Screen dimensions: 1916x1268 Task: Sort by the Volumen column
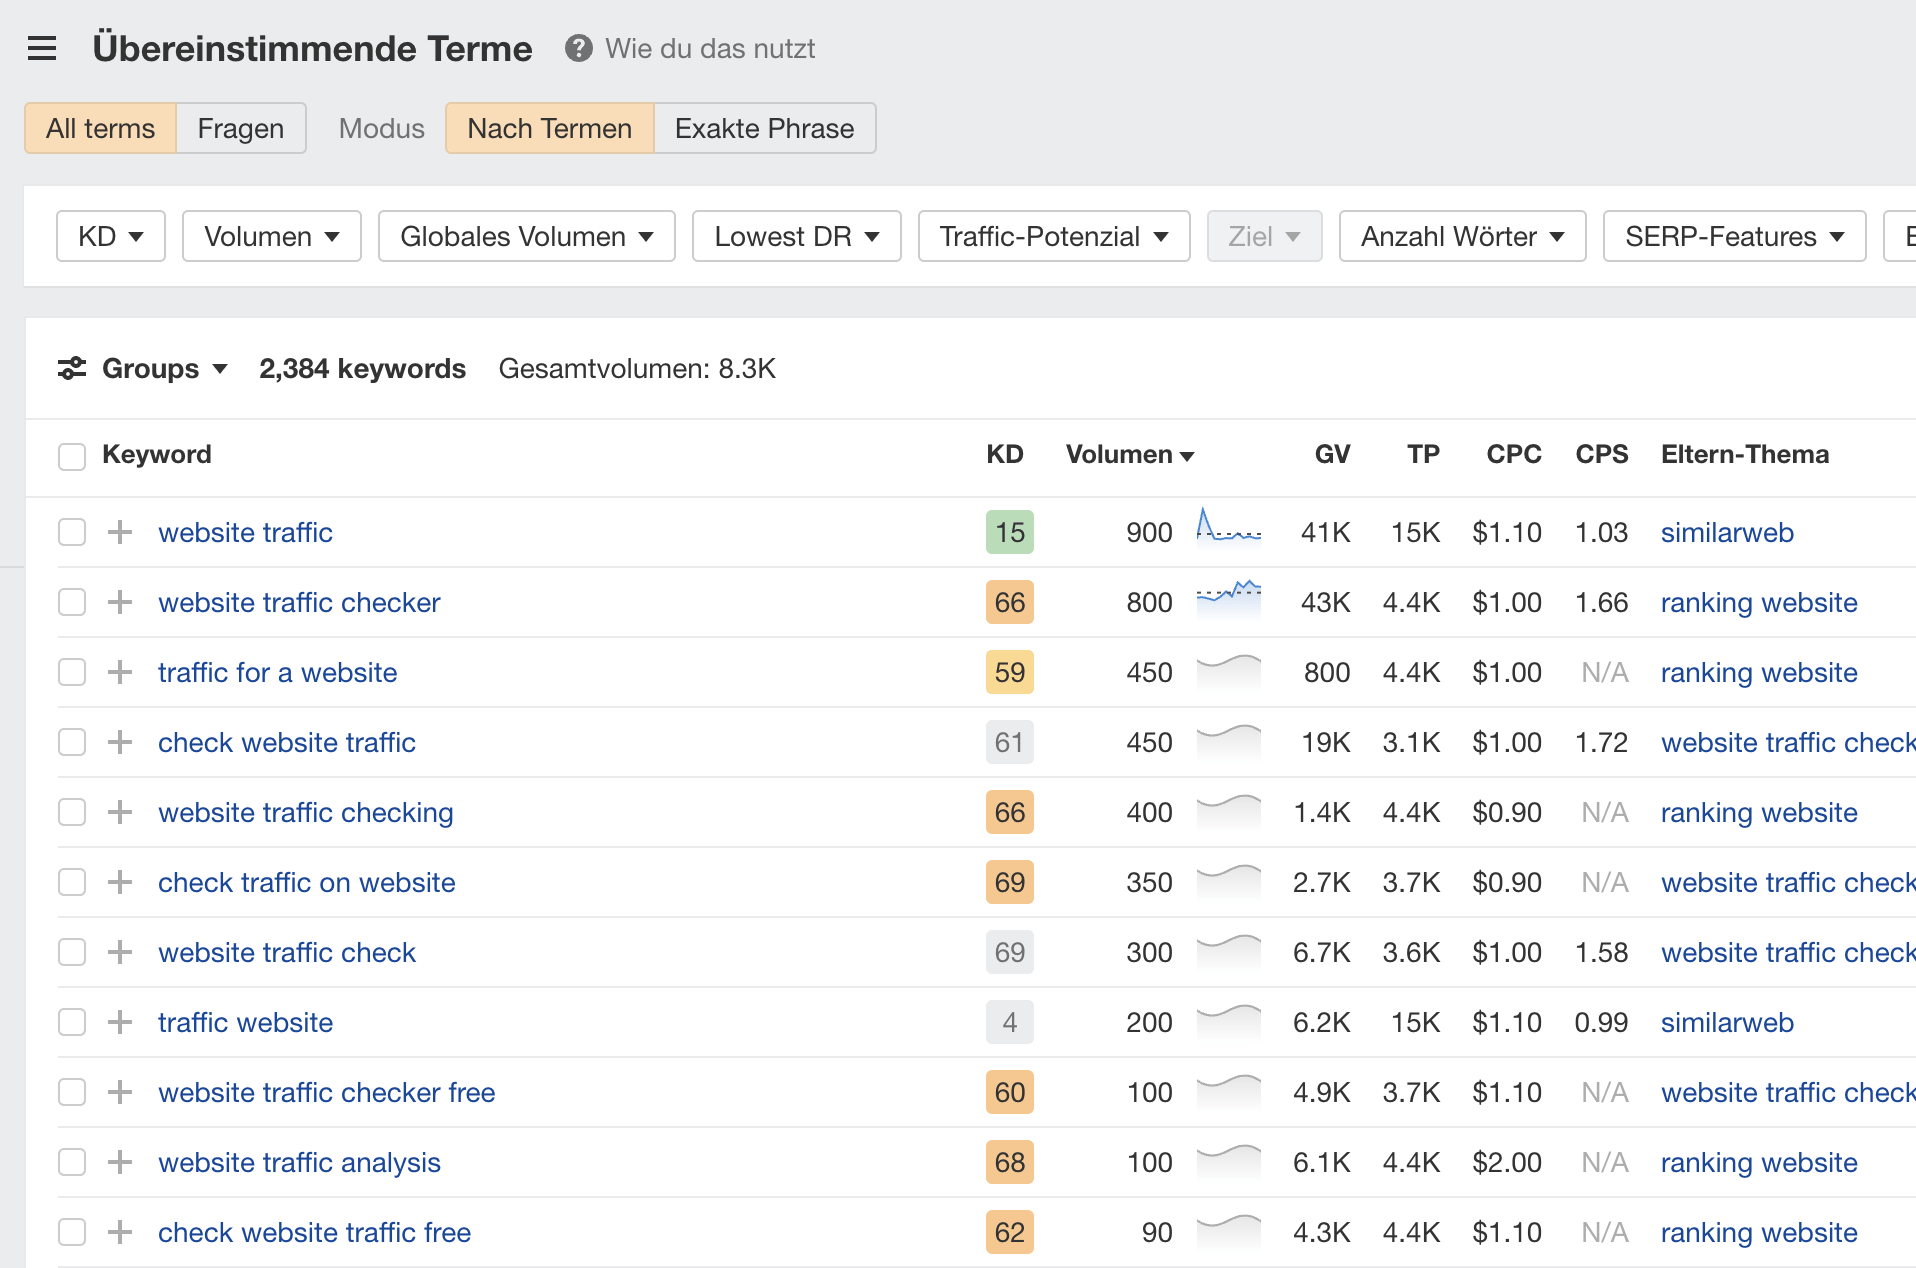[x=1128, y=454]
